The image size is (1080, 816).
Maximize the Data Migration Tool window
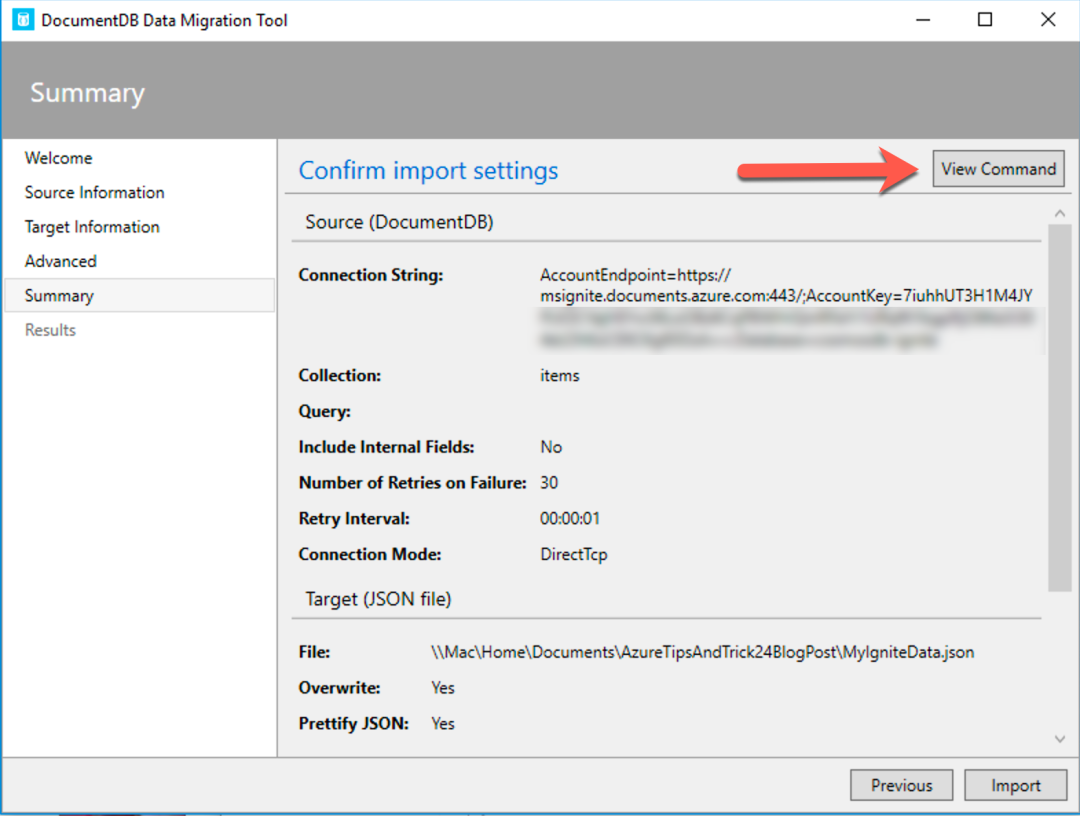click(x=985, y=20)
